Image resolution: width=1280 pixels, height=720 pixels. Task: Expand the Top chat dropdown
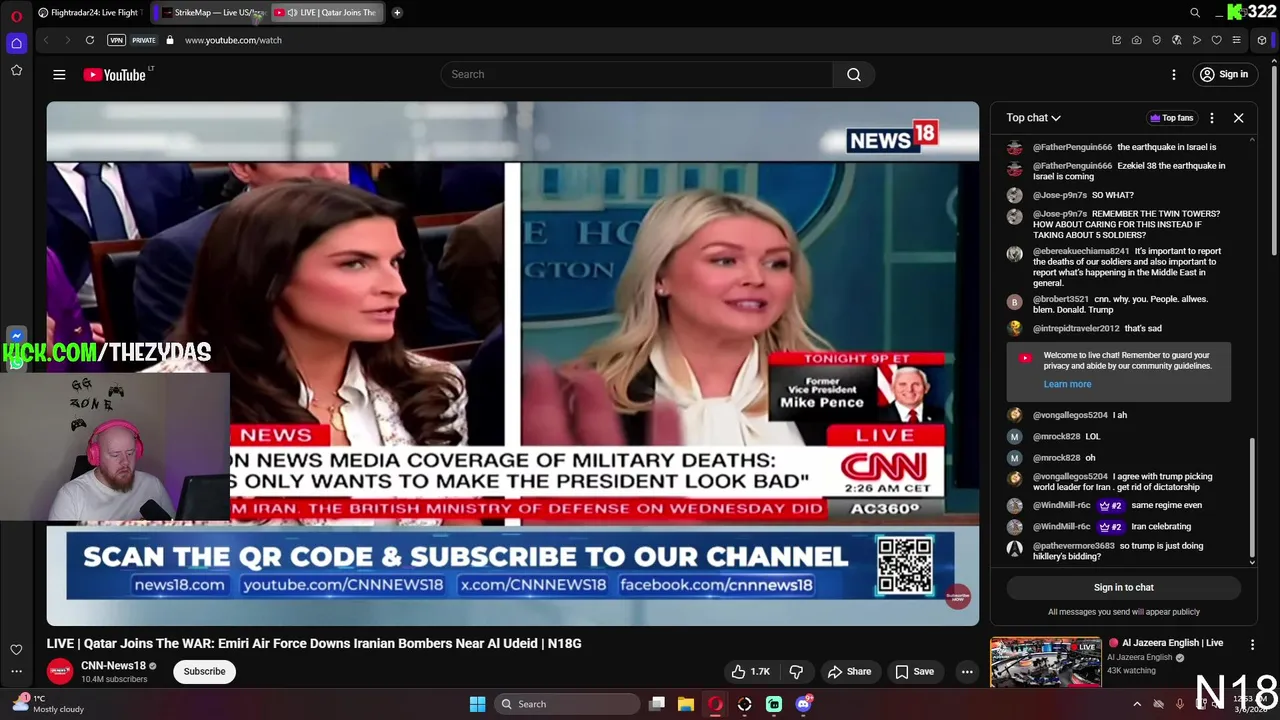(x=1033, y=118)
